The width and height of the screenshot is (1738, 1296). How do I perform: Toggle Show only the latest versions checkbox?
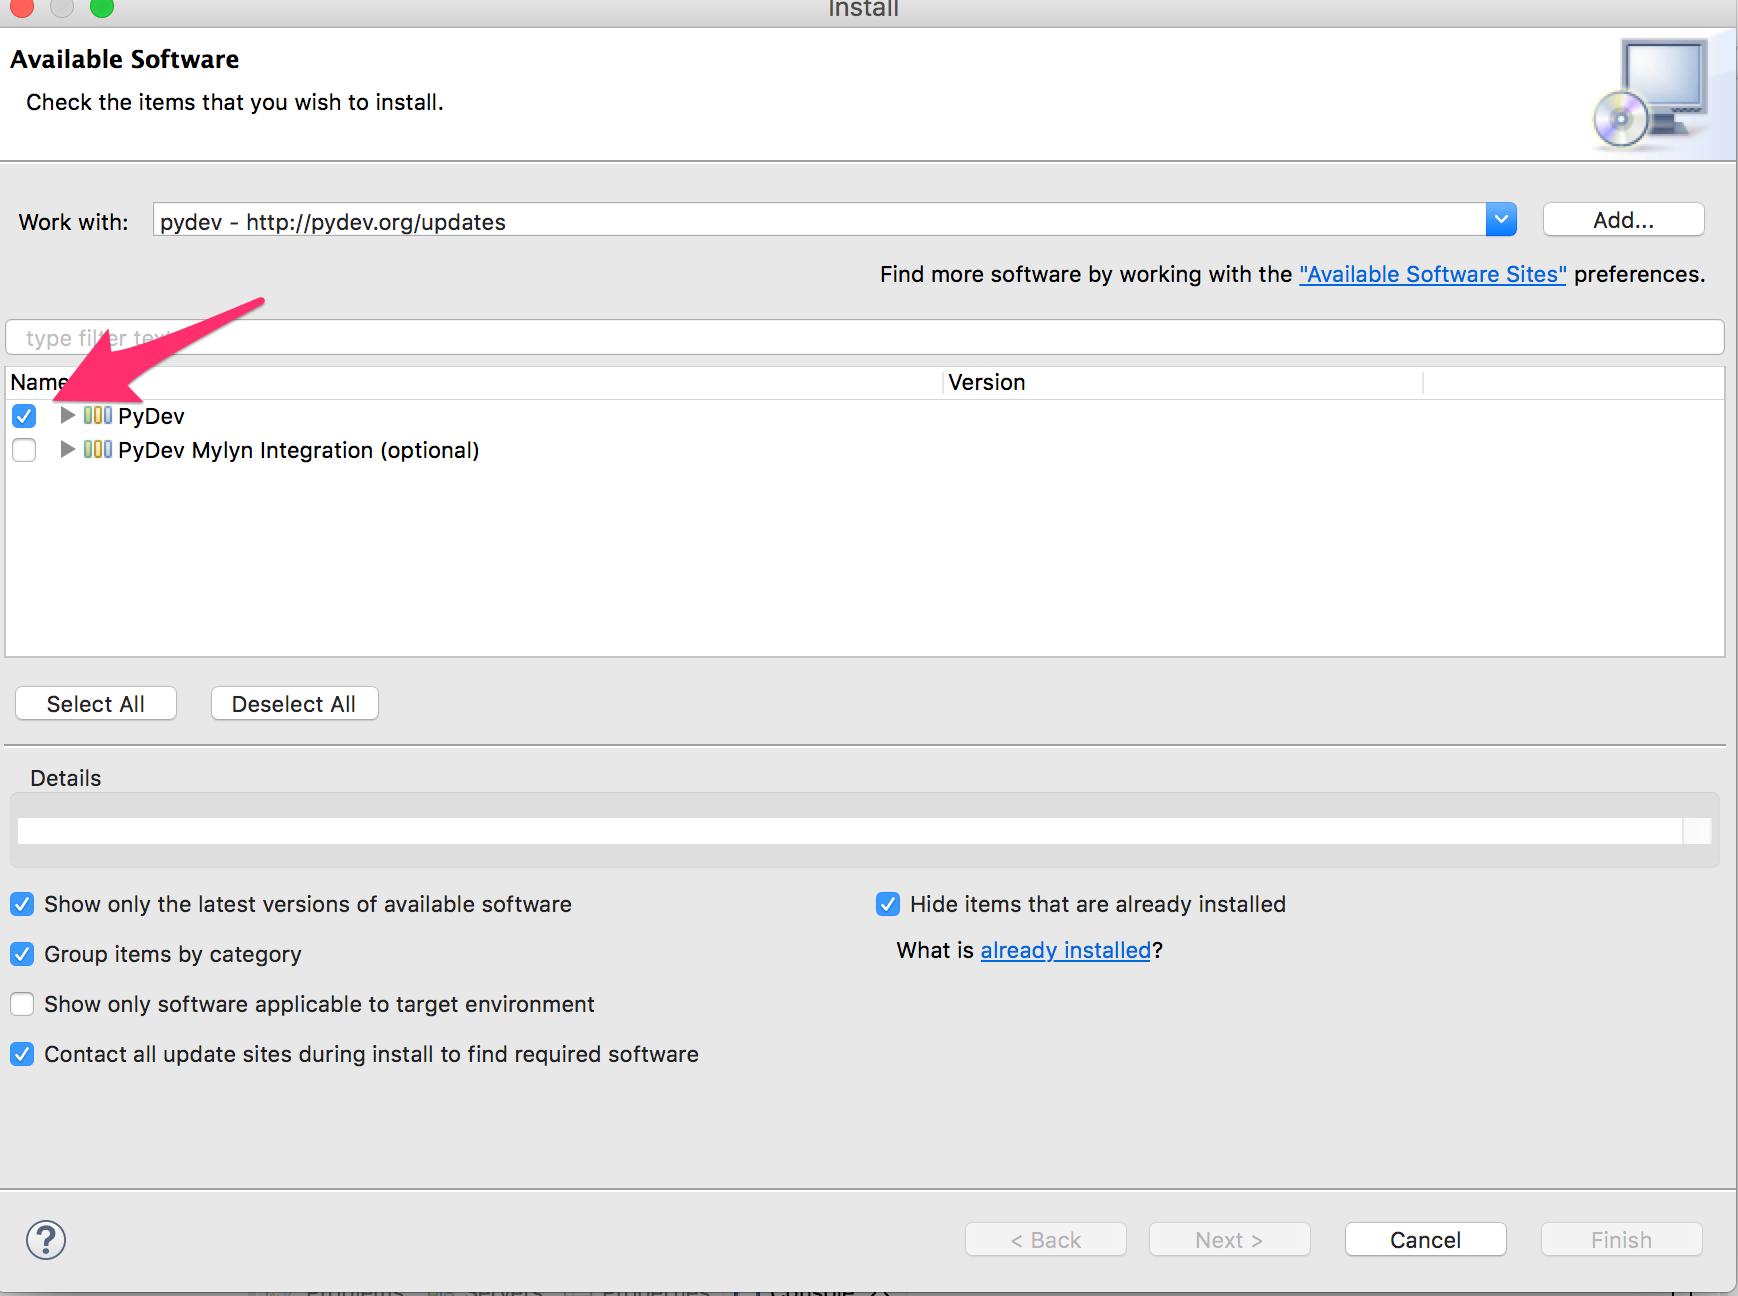[x=22, y=904]
